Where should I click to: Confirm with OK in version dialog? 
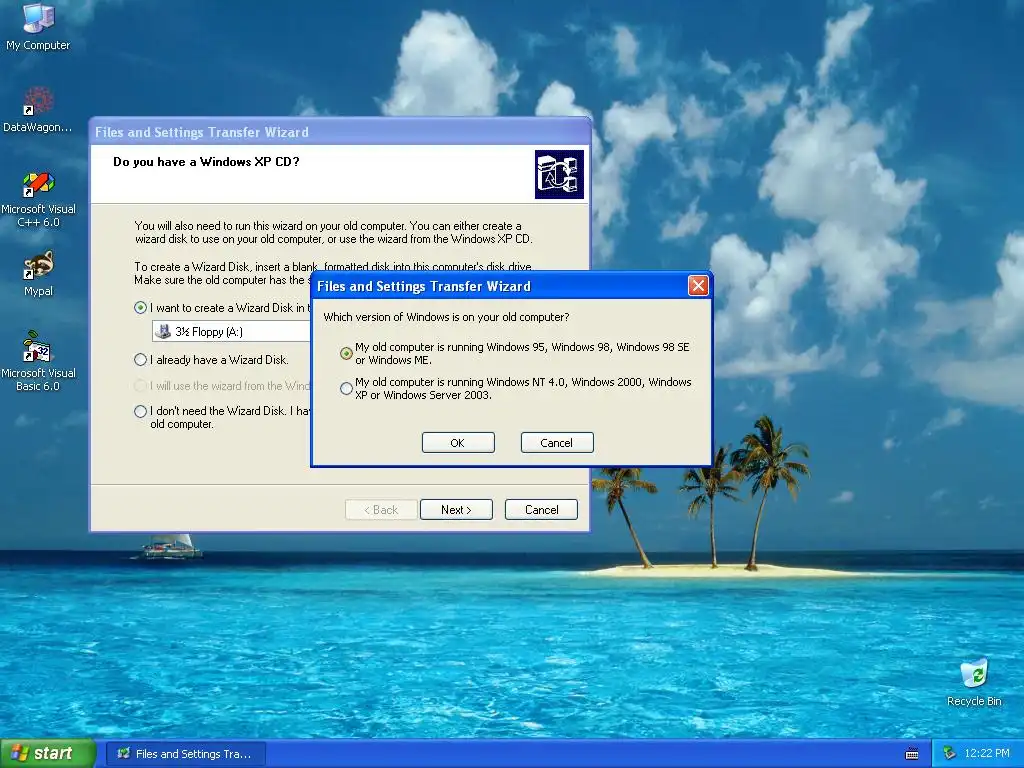pyautogui.click(x=458, y=443)
